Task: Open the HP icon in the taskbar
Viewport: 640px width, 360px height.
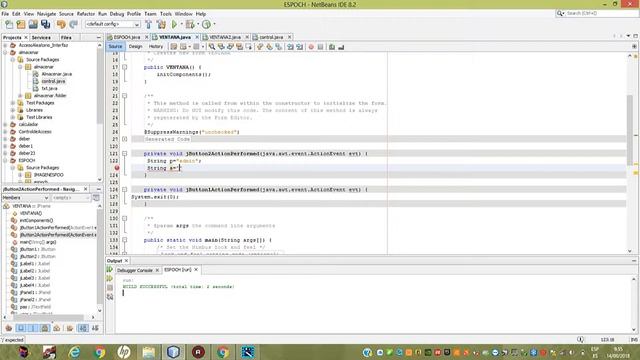Action: 124,352
